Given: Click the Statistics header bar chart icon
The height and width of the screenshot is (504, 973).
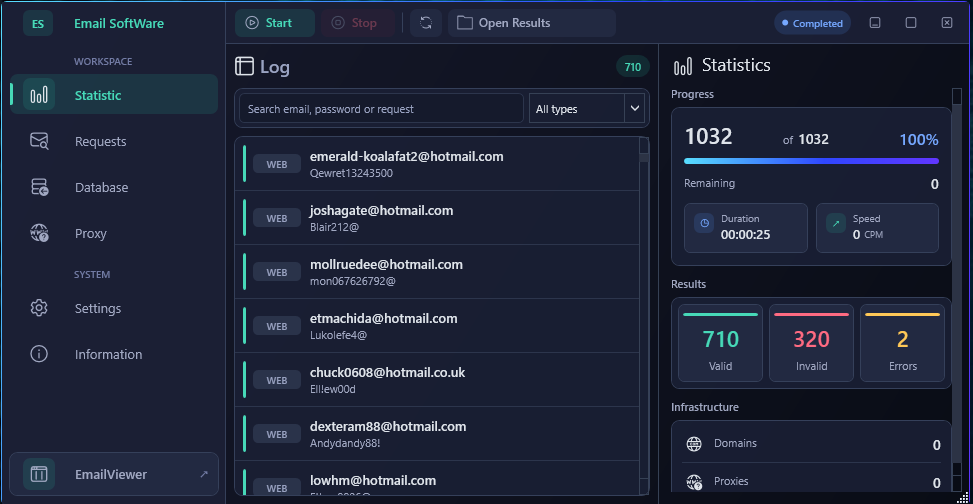Looking at the screenshot, I should click(683, 66).
